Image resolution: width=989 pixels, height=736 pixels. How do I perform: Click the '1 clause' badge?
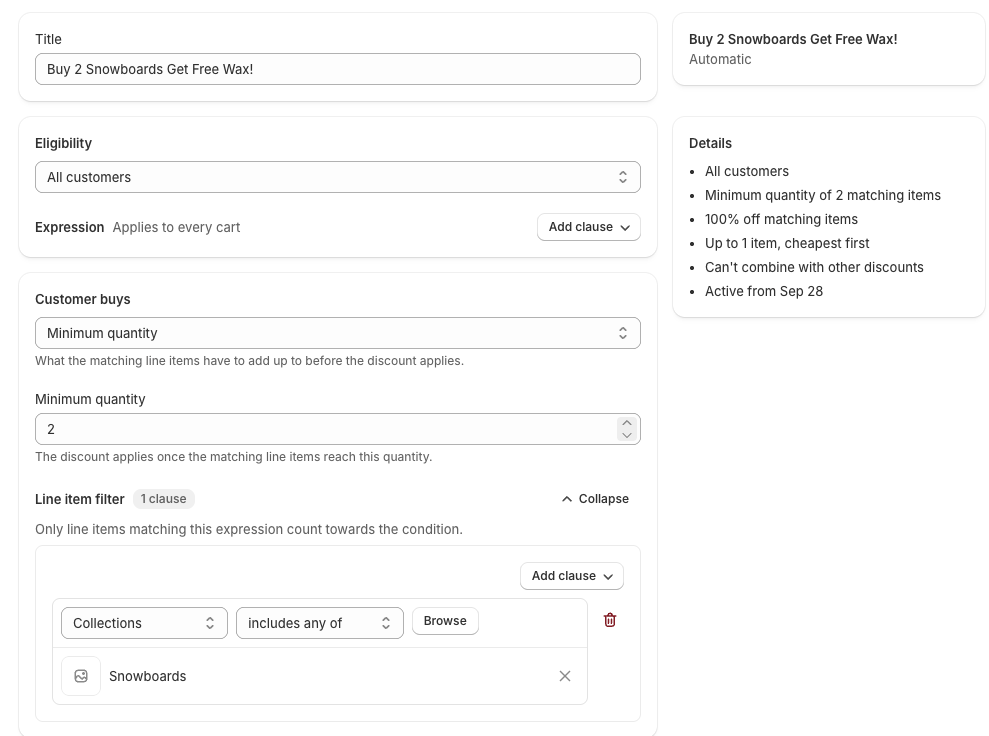point(164,499)
